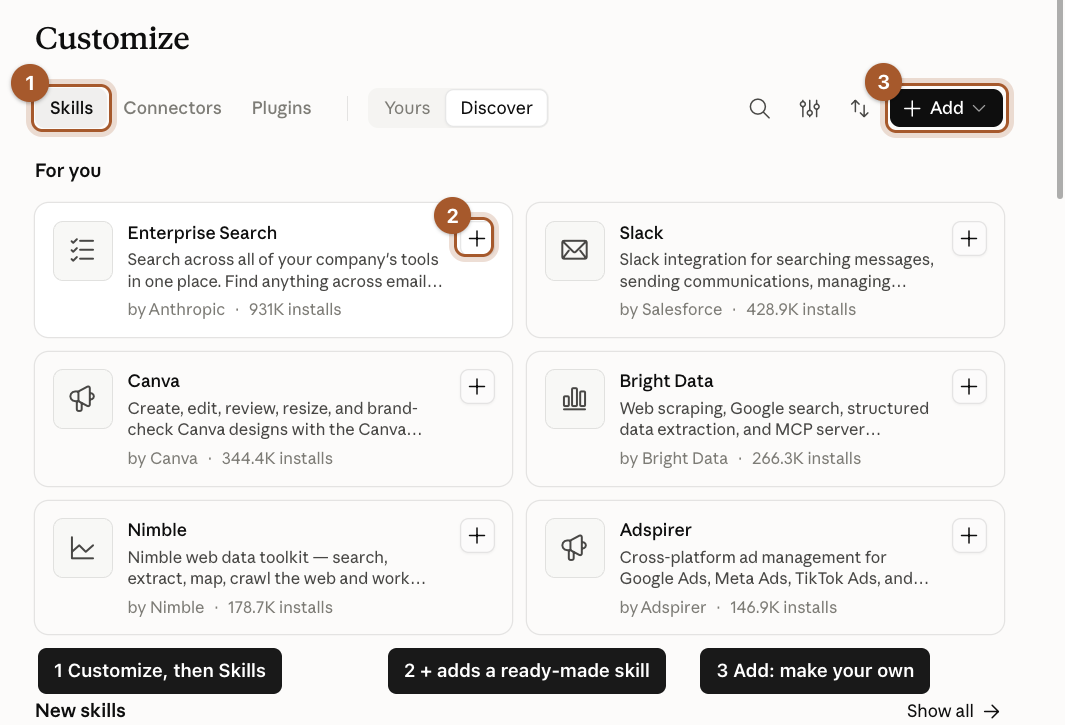Add the Enterprise Search skill with plus
The width and height of the screenshot is (1065, 725).
[x=477, y=238]
